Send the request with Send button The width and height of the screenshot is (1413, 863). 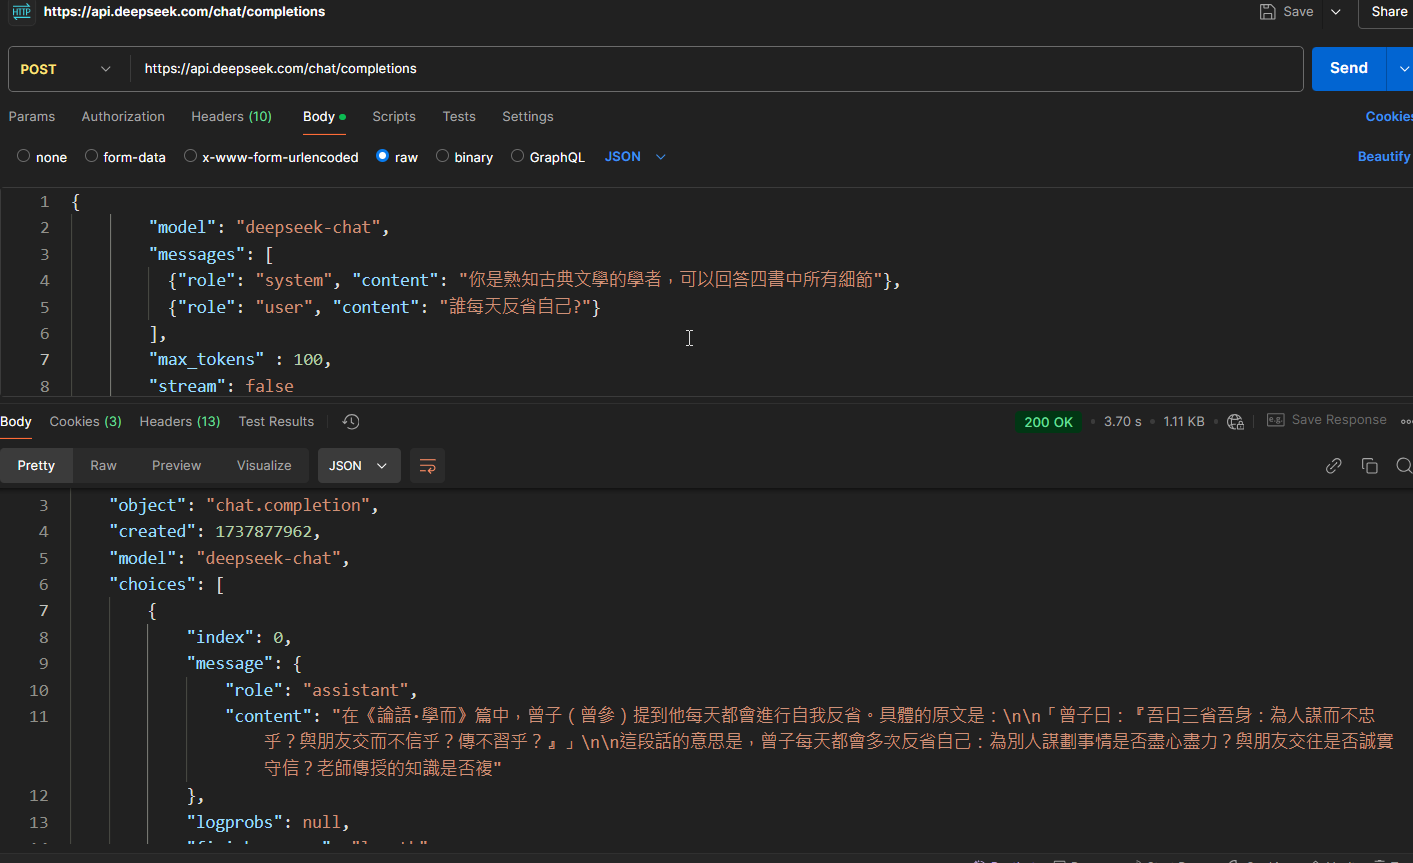click(x=1348, y=68)
